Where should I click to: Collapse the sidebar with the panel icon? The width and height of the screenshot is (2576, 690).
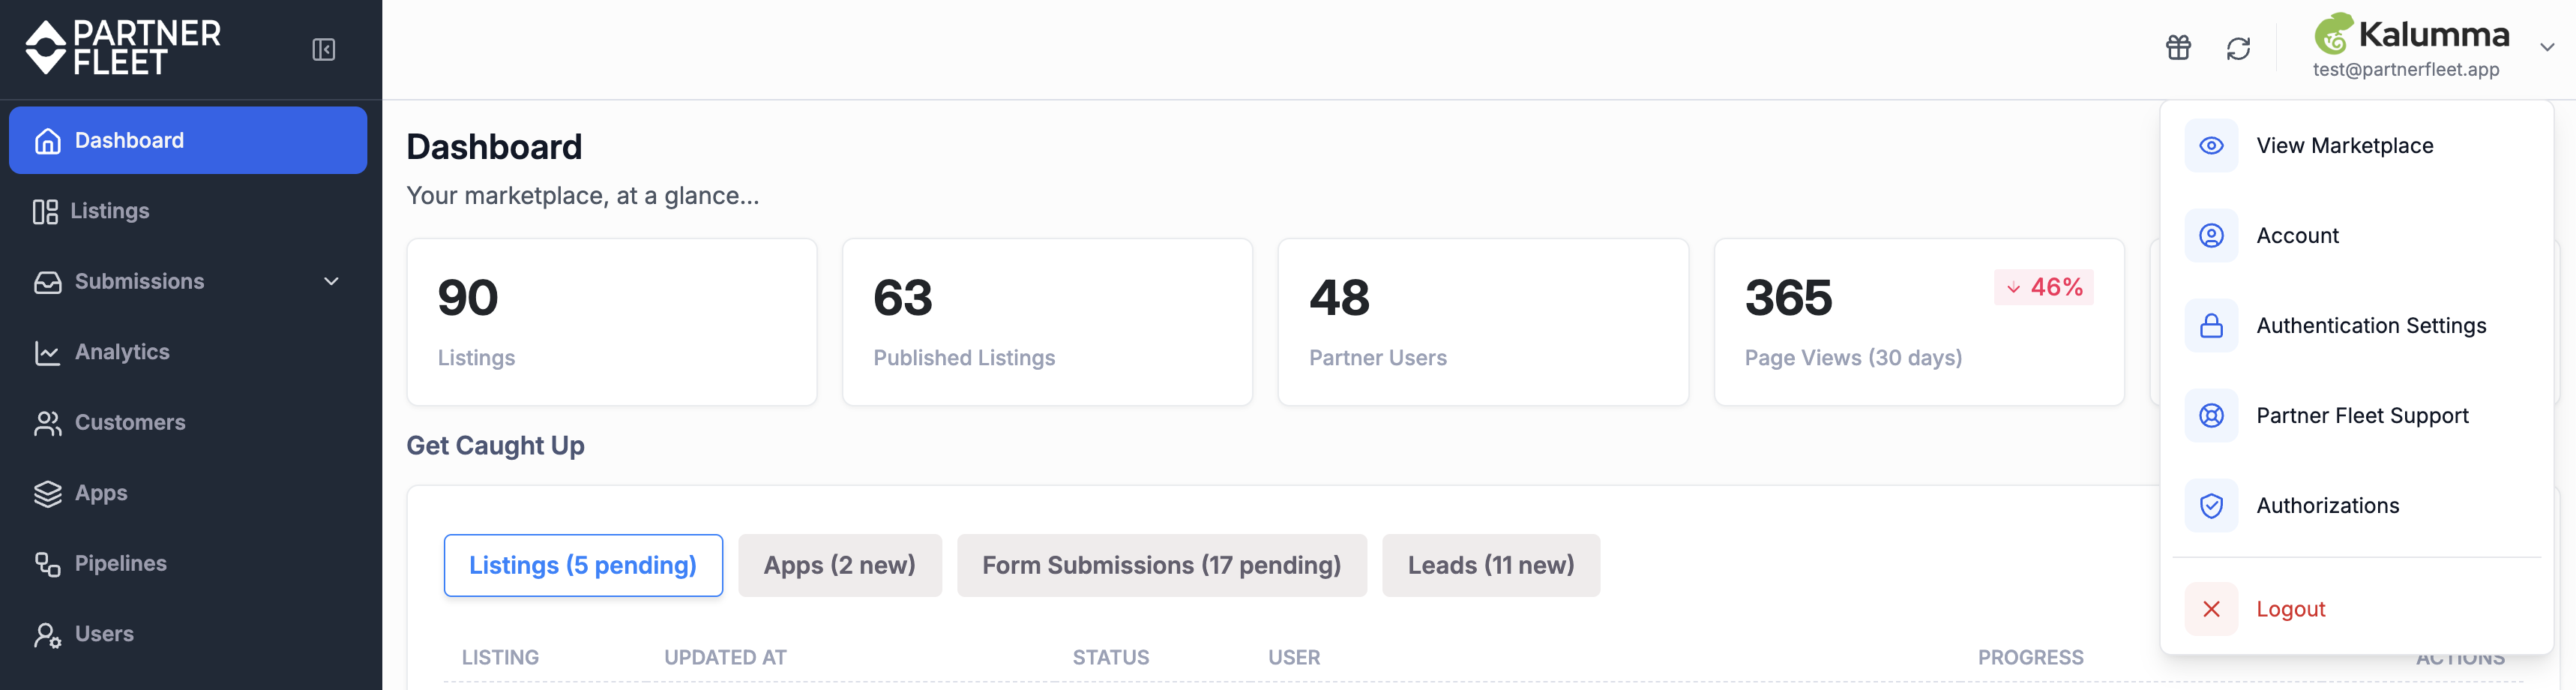pos(324,49)
